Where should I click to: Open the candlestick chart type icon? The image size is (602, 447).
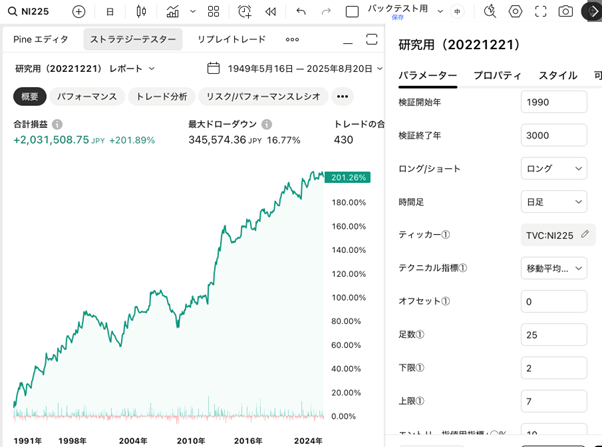141,12
